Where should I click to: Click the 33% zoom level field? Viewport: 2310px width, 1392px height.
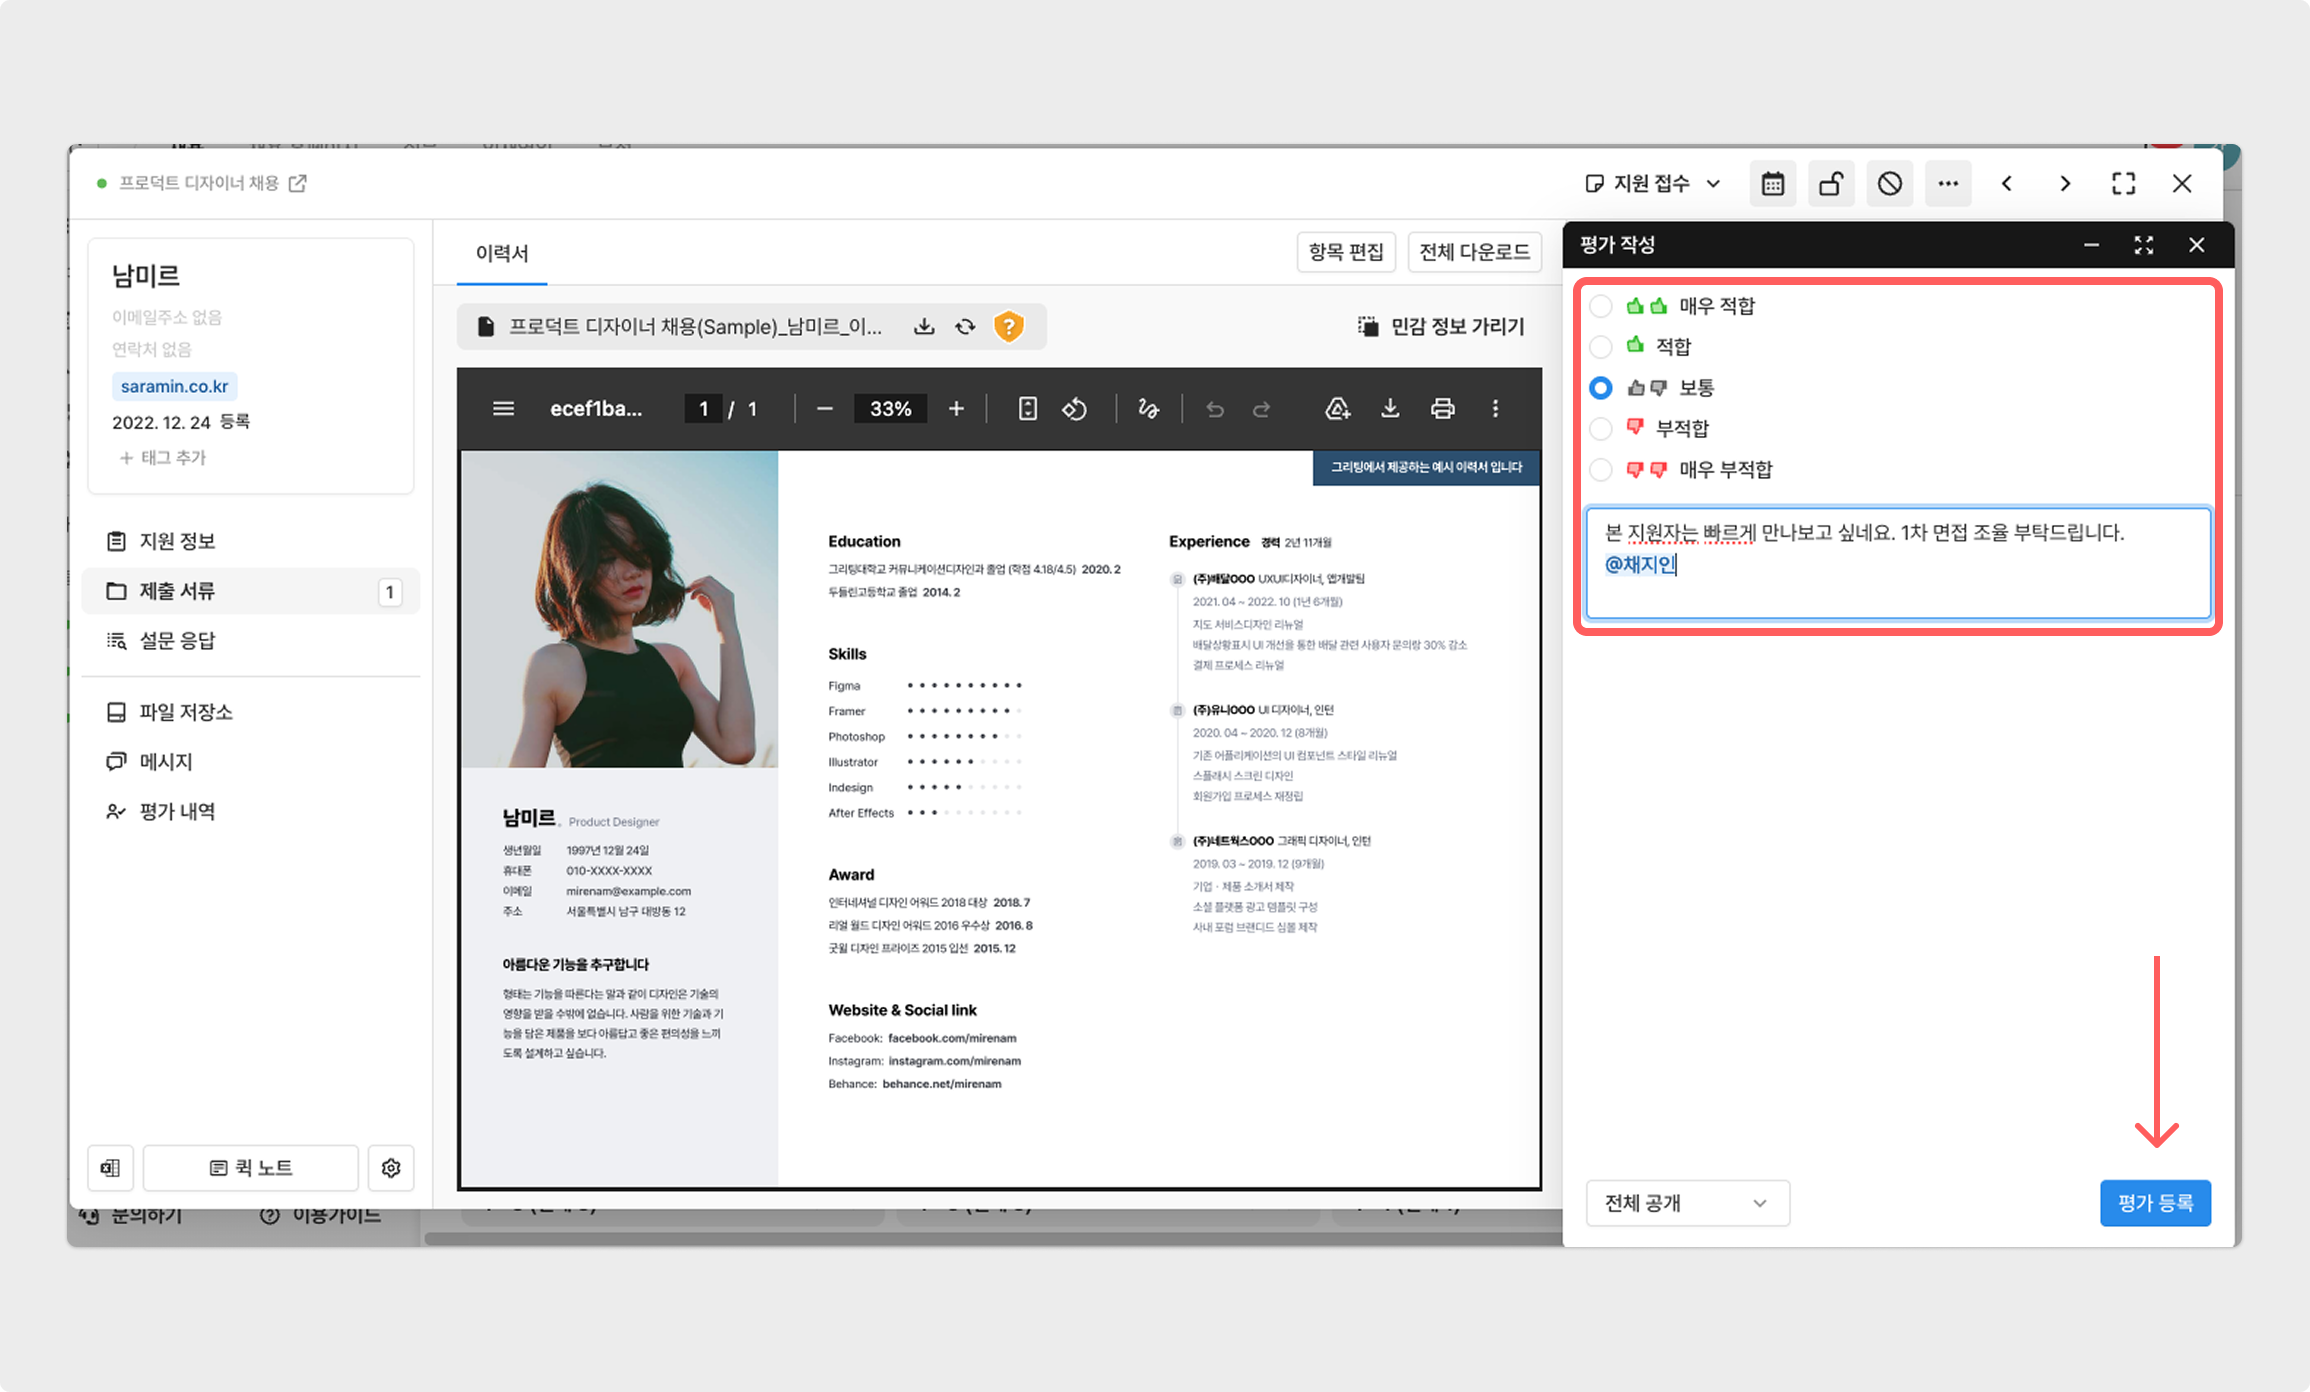click(x=890, y=409)
